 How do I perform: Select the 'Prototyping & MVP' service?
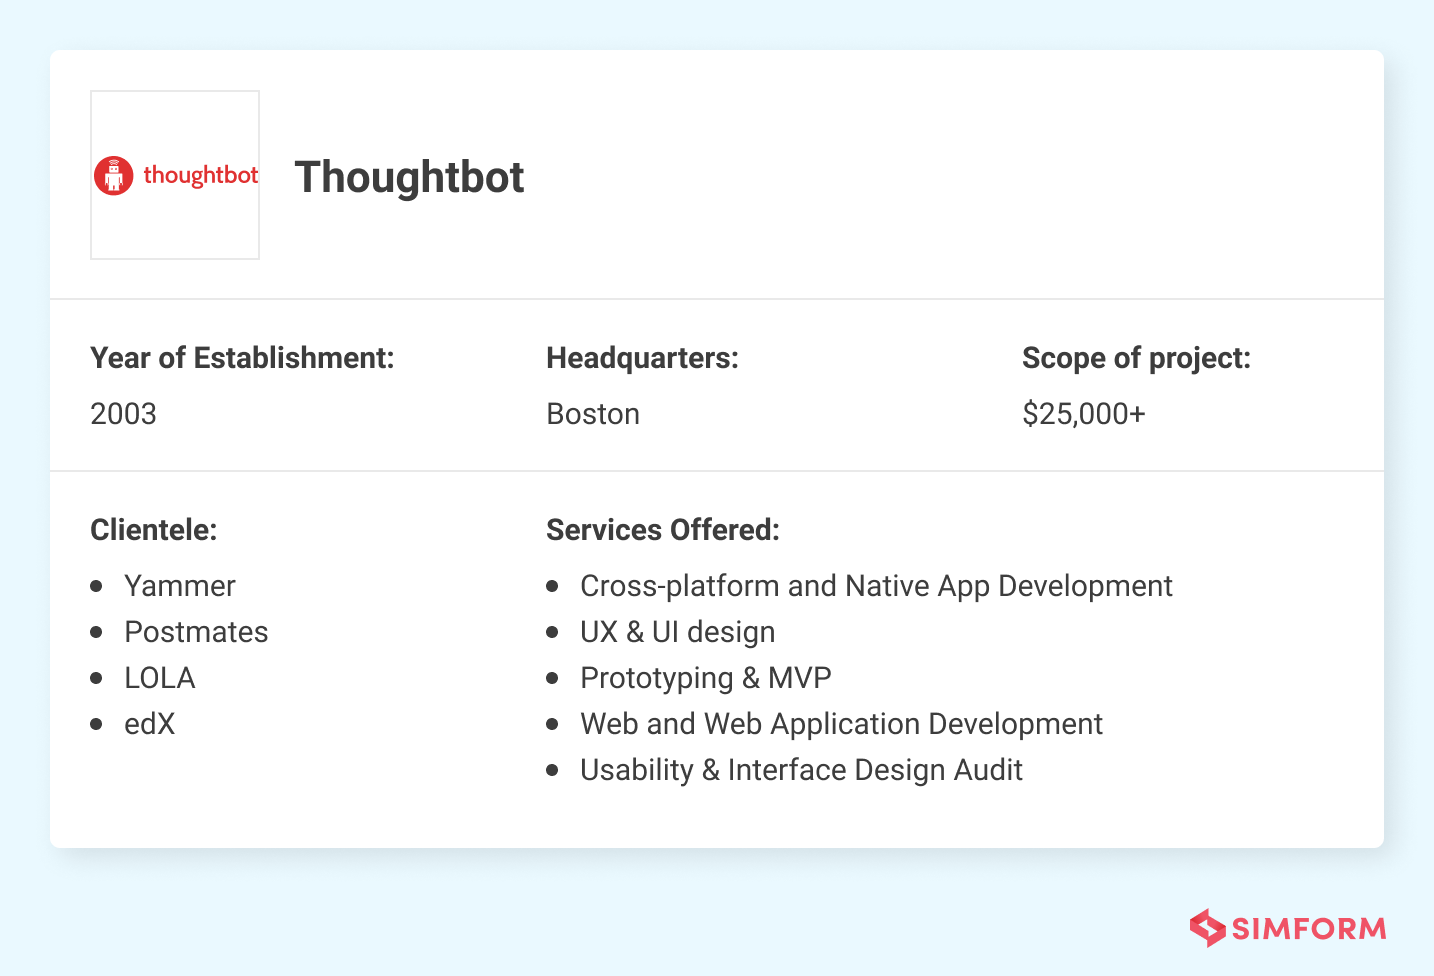click(x=706, y=678)
